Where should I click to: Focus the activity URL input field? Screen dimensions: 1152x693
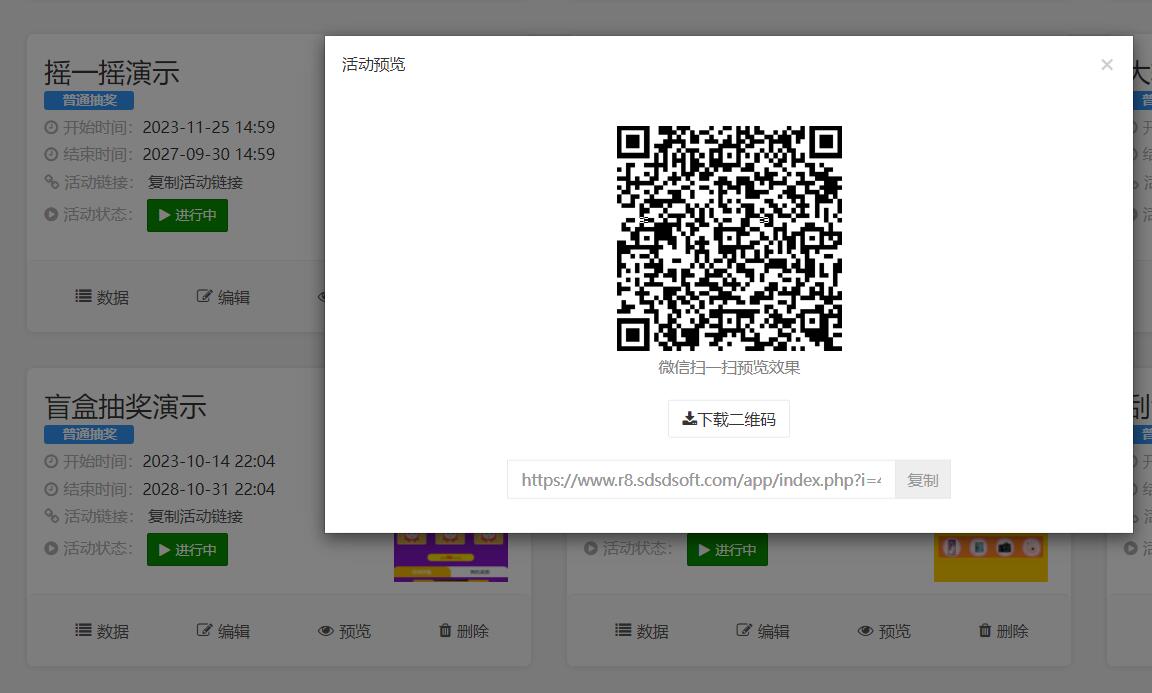pyautogui.click(x=701, y=480)
